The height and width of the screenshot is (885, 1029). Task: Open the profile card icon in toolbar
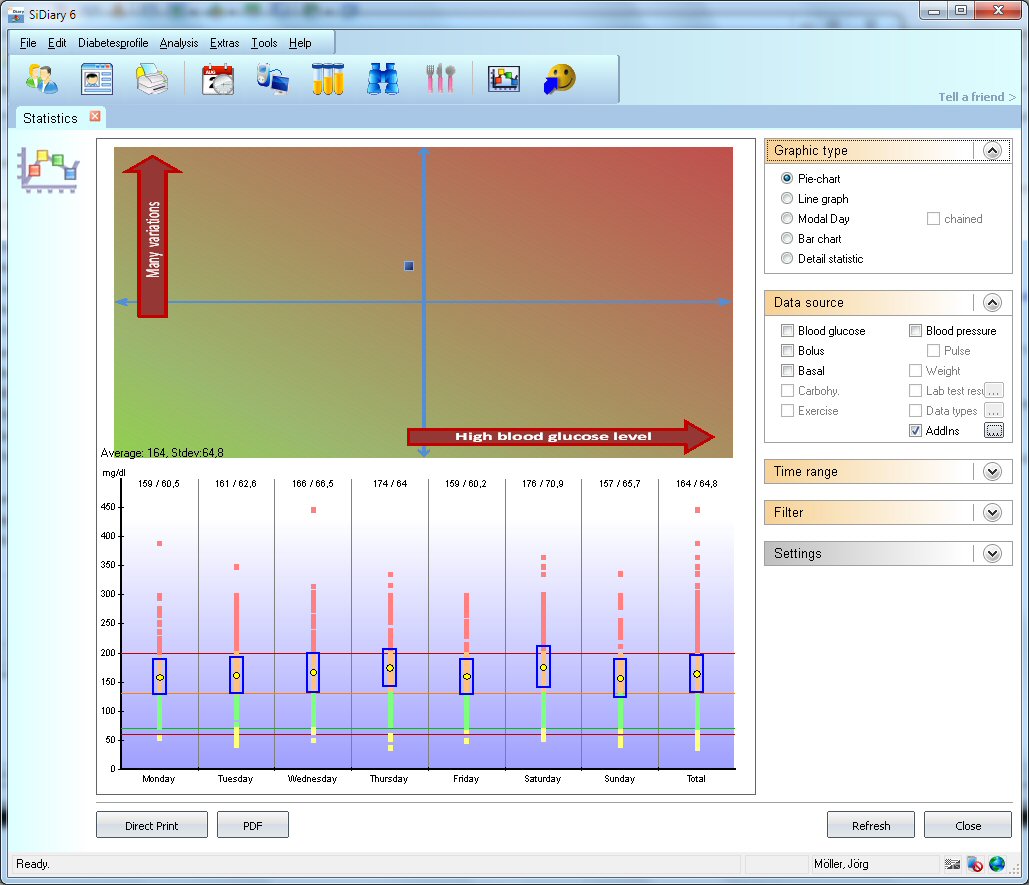click(97, 78)
